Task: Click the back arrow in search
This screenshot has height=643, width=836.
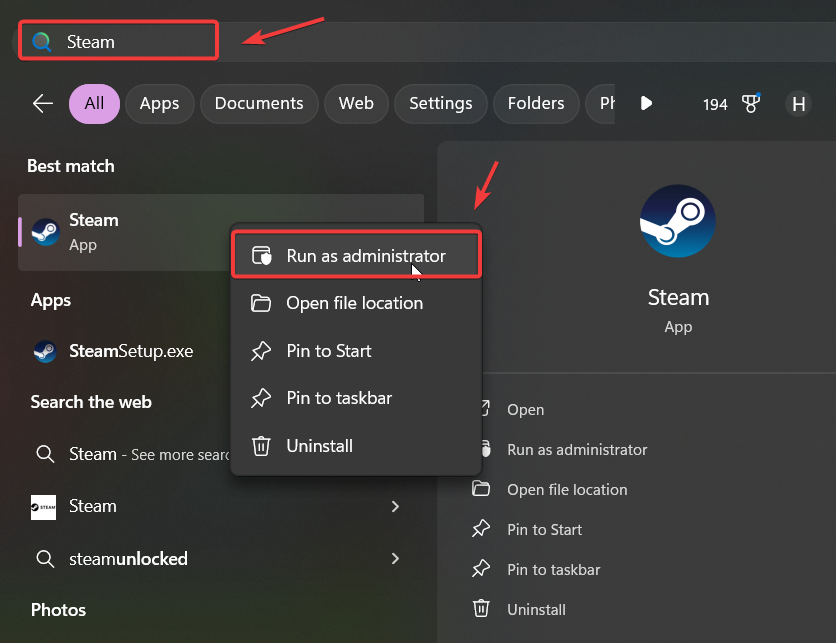Action: click(42, 103)
